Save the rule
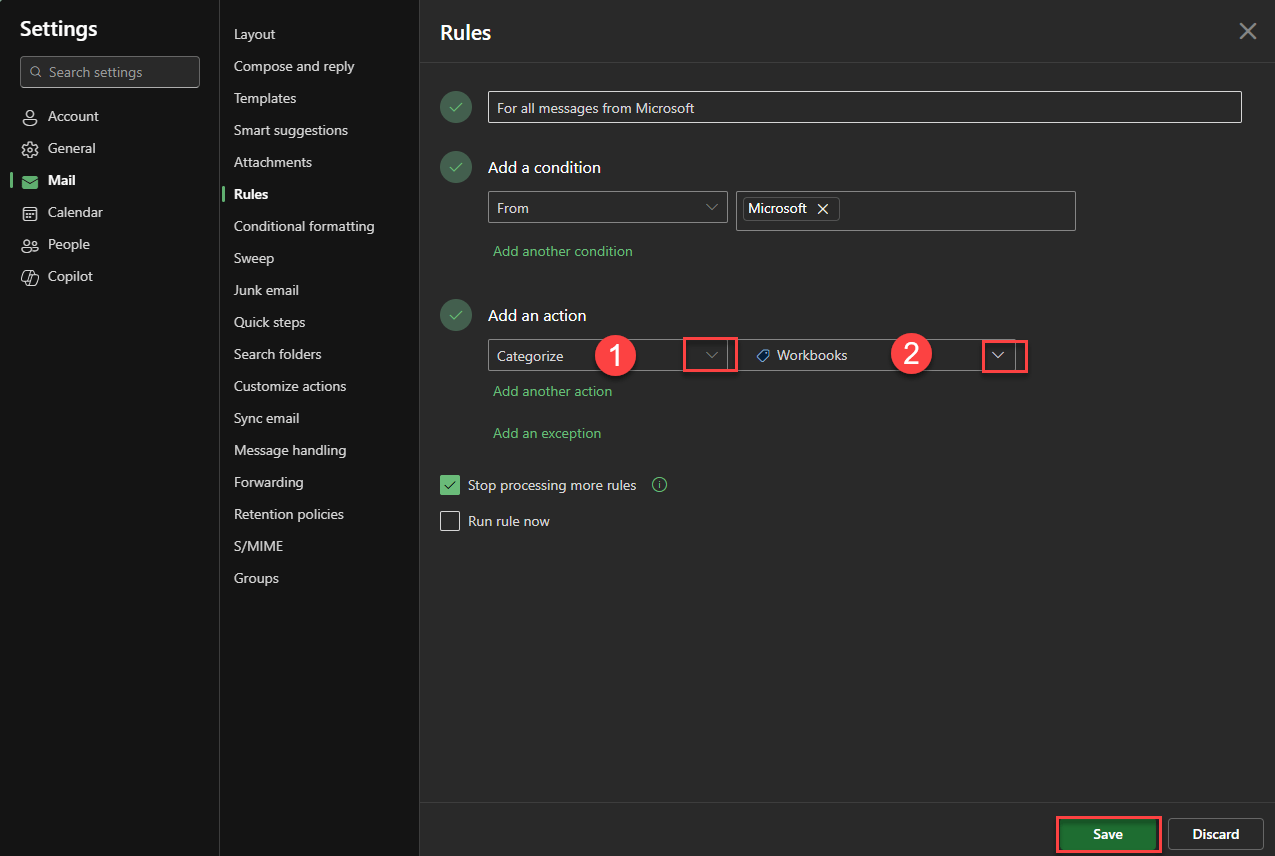Viewport: 1275px width, 856px height. pyautogui.click(x=1108, y=834)
